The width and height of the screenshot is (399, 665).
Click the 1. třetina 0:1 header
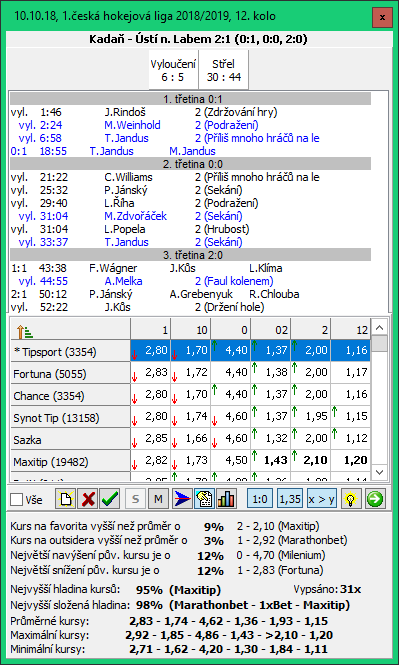point(190,99)
